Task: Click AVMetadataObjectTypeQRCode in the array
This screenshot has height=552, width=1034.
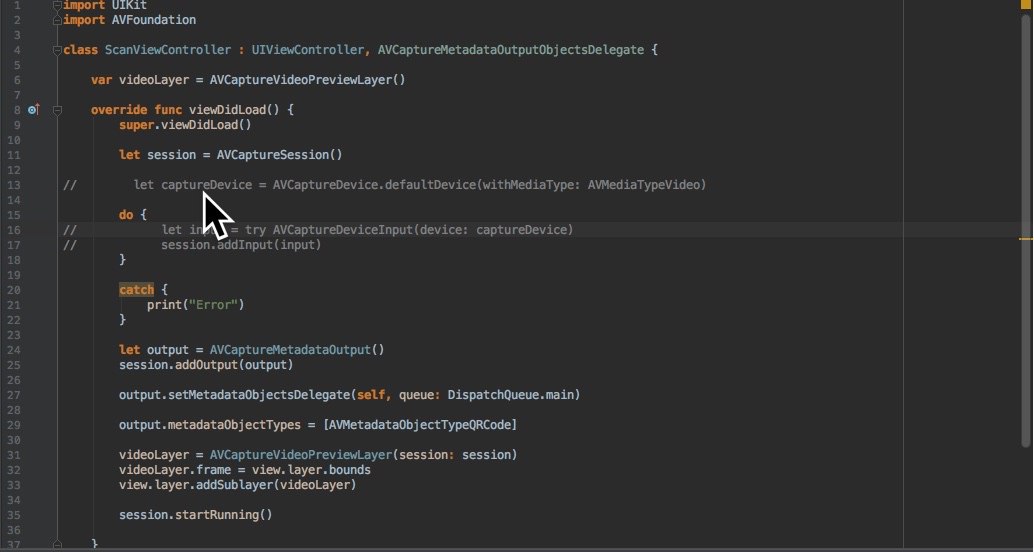Action: coord(419,425)
